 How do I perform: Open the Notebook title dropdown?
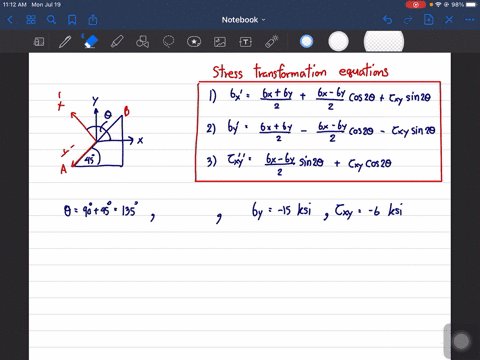(x=243, y=20)
